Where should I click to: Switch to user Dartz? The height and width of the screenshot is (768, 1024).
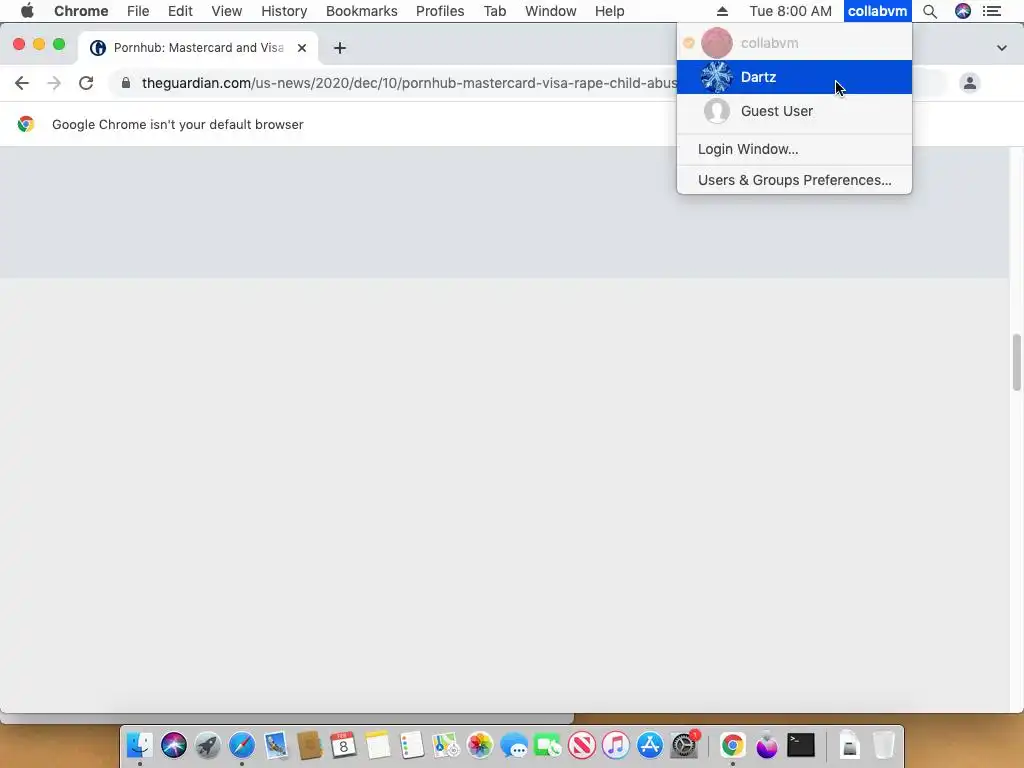pyautogui.click(x=794, y=77)
